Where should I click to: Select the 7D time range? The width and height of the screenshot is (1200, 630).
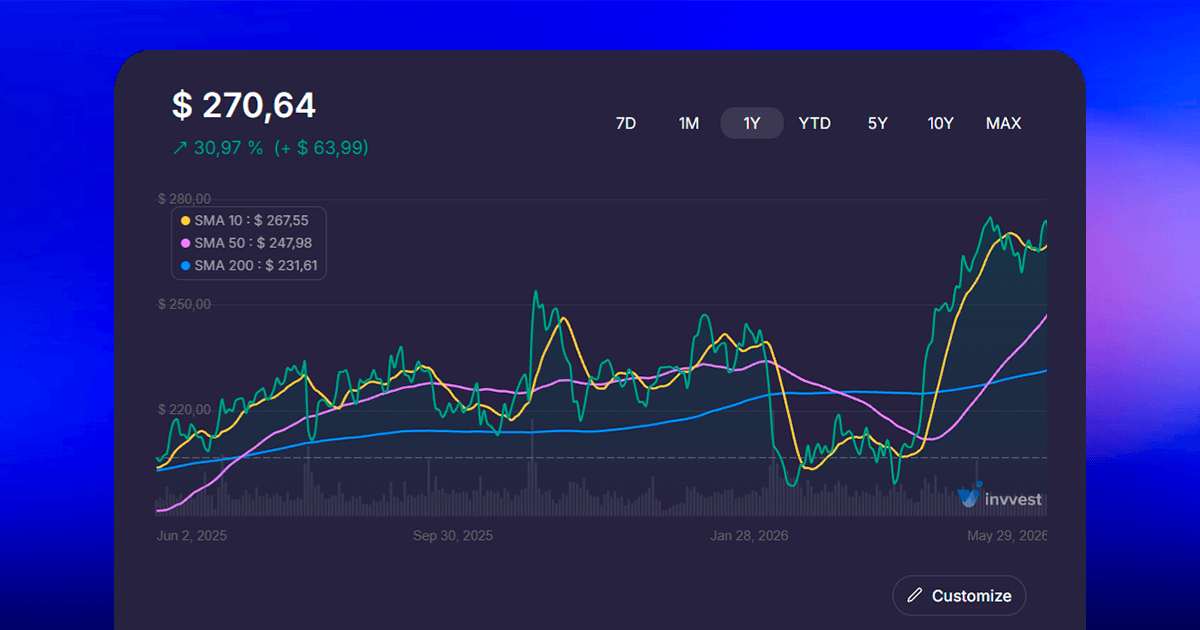625,124
